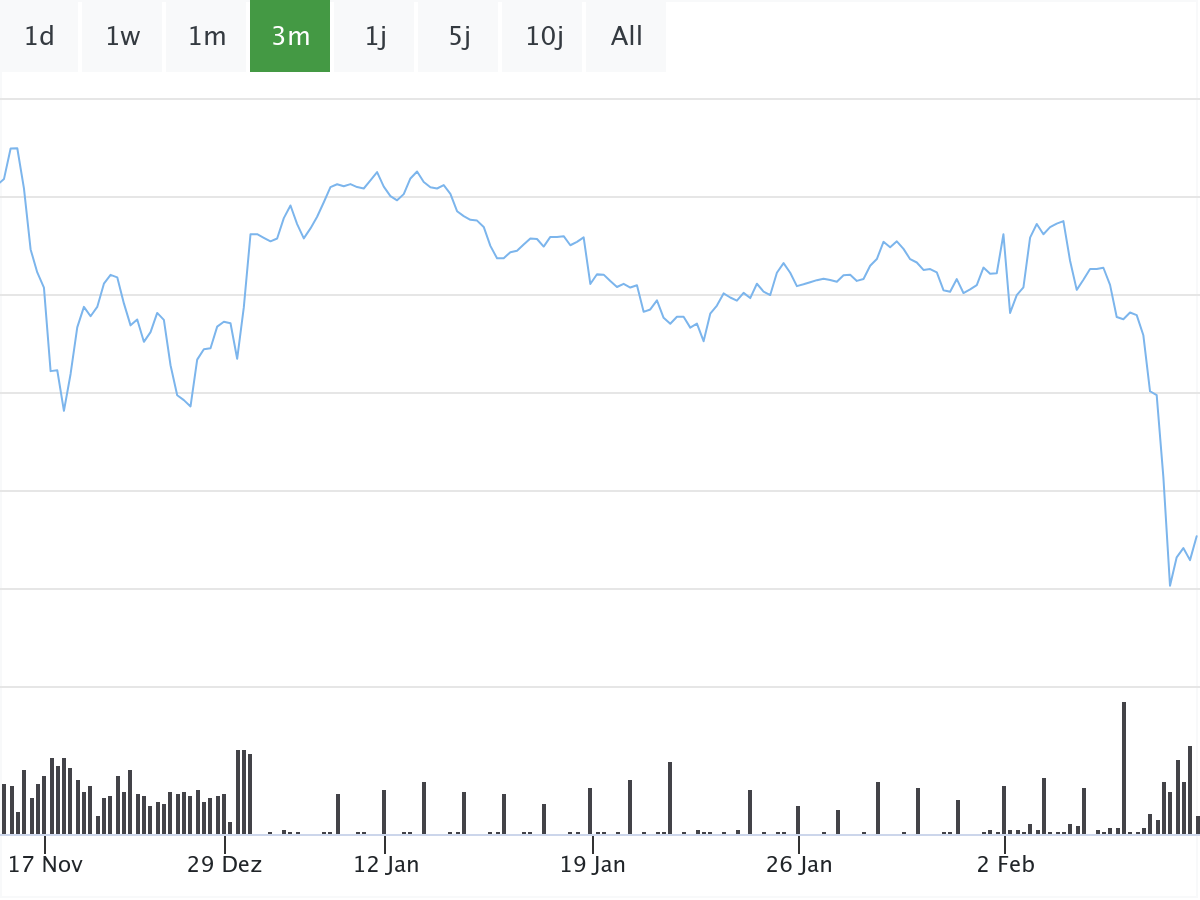This screenshot has width=1200, height=900.
Task: Show the 1m time range
Action: tap(207, 37)
